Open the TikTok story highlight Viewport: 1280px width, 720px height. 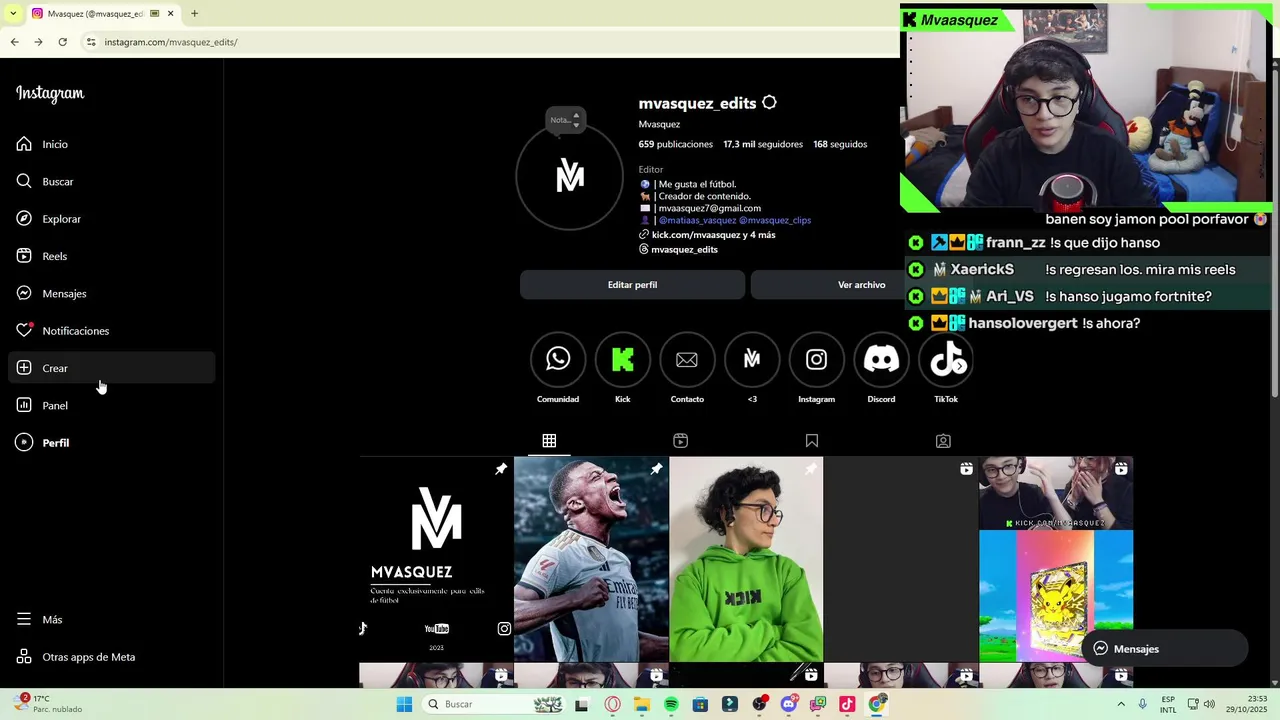[x=946, y=360]
